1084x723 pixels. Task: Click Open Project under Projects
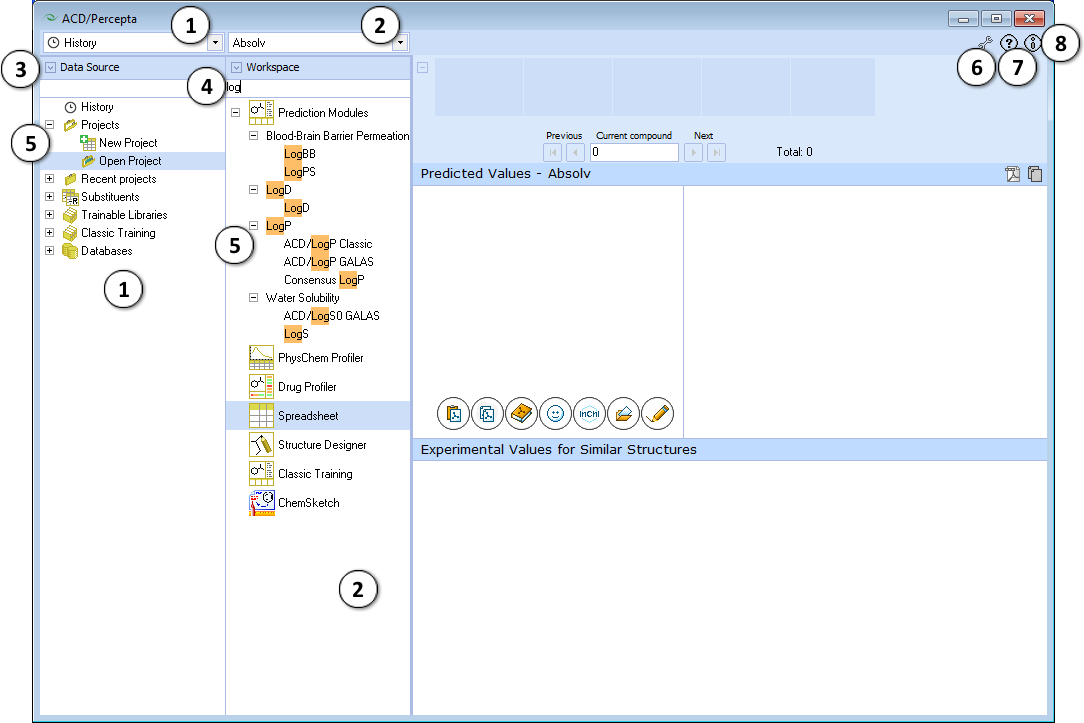point(122,161)
